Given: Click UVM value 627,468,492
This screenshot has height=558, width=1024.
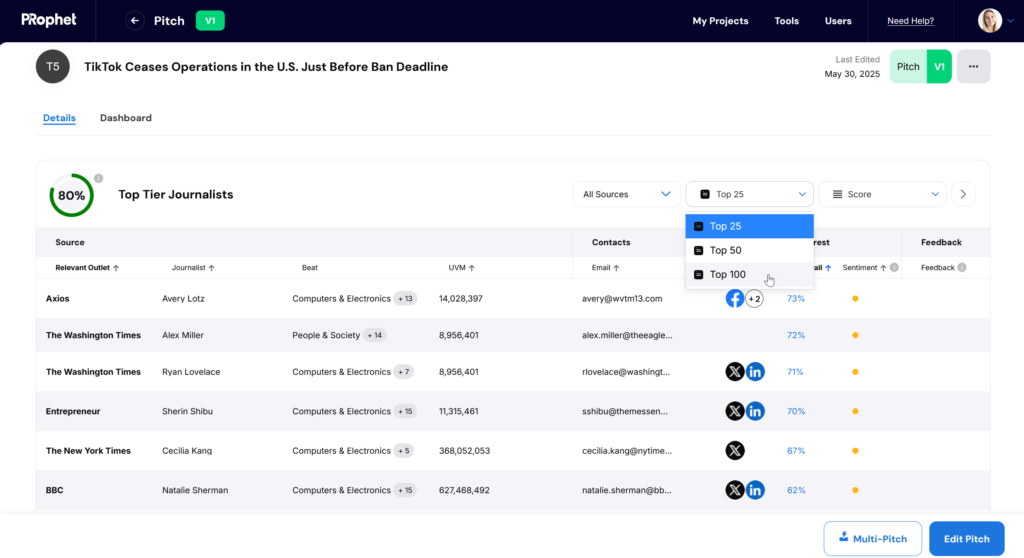Looking at the screenshot, I should click(x=464, y=490).
